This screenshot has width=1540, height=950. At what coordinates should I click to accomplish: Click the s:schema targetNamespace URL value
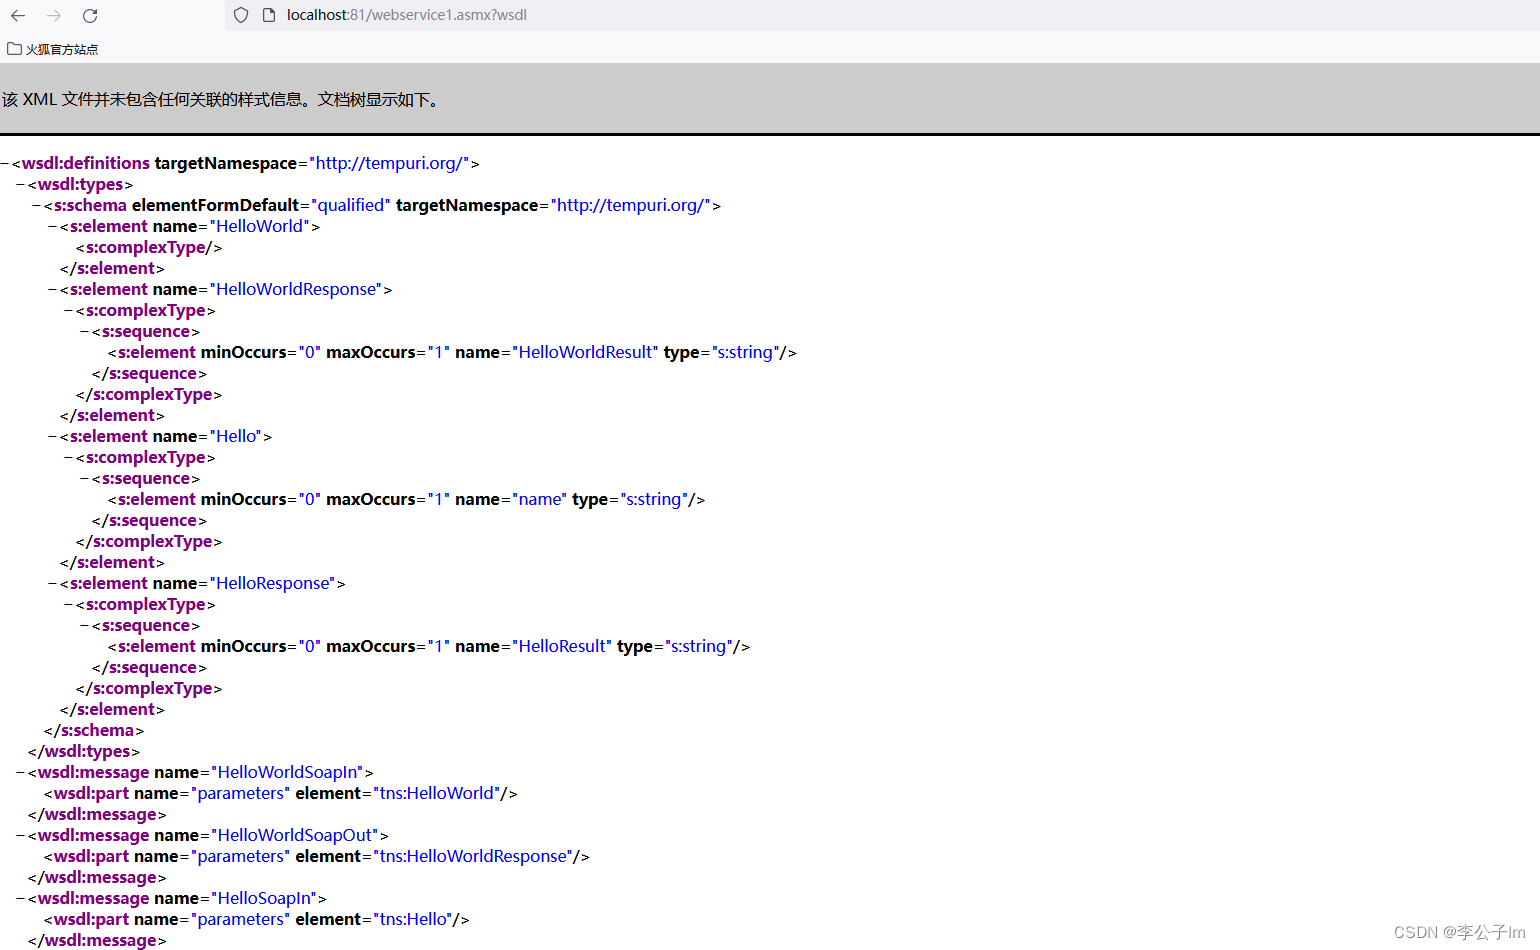(x=630, y=205)
